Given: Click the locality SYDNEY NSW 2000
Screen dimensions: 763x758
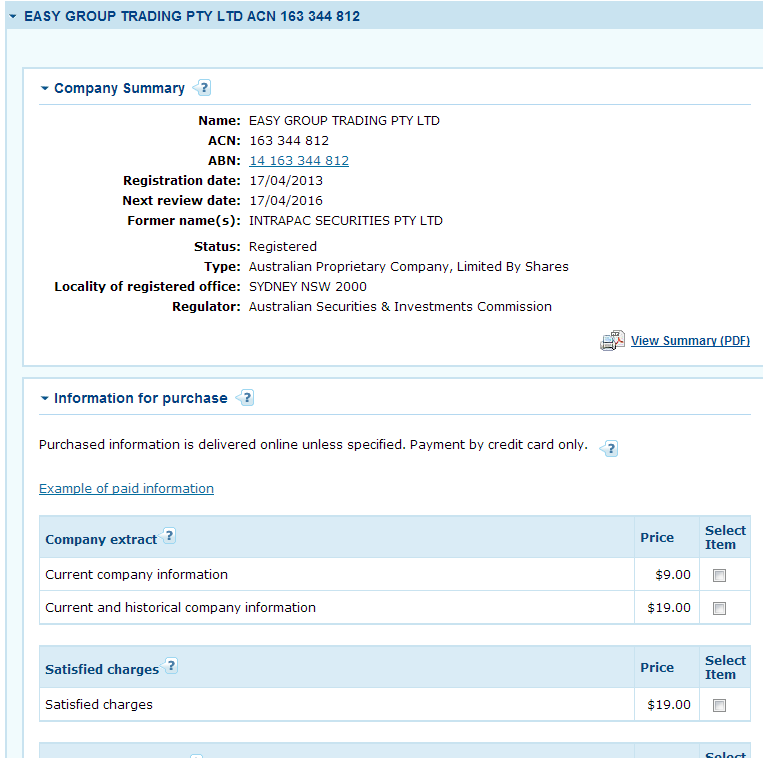Looking at the screenshot, I should click(x=308, y=287).
